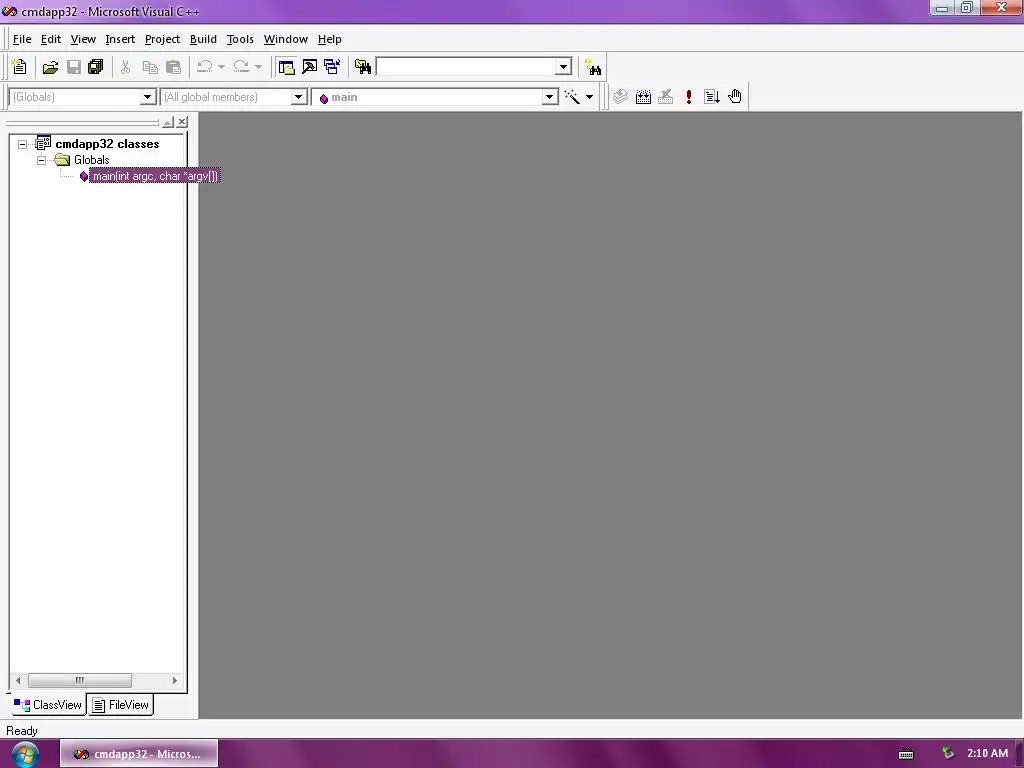Click the Build icon
Screen dimensions: 1024x768
coord(643,97)
